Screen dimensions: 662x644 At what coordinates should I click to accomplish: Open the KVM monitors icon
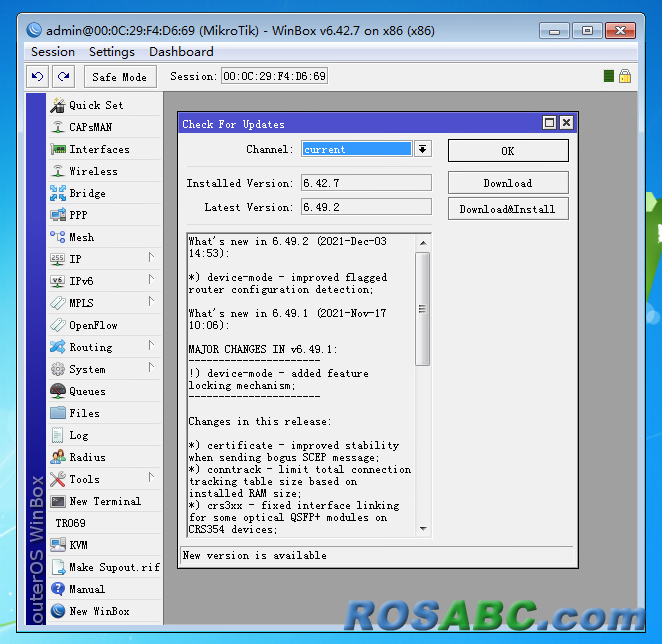point(58,545)
